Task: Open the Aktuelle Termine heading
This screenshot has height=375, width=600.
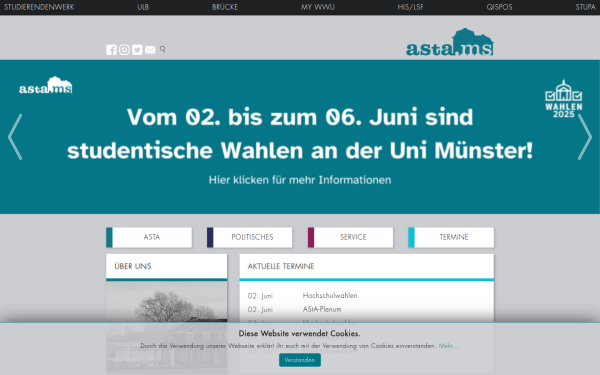Action: (x=281, y=266)
